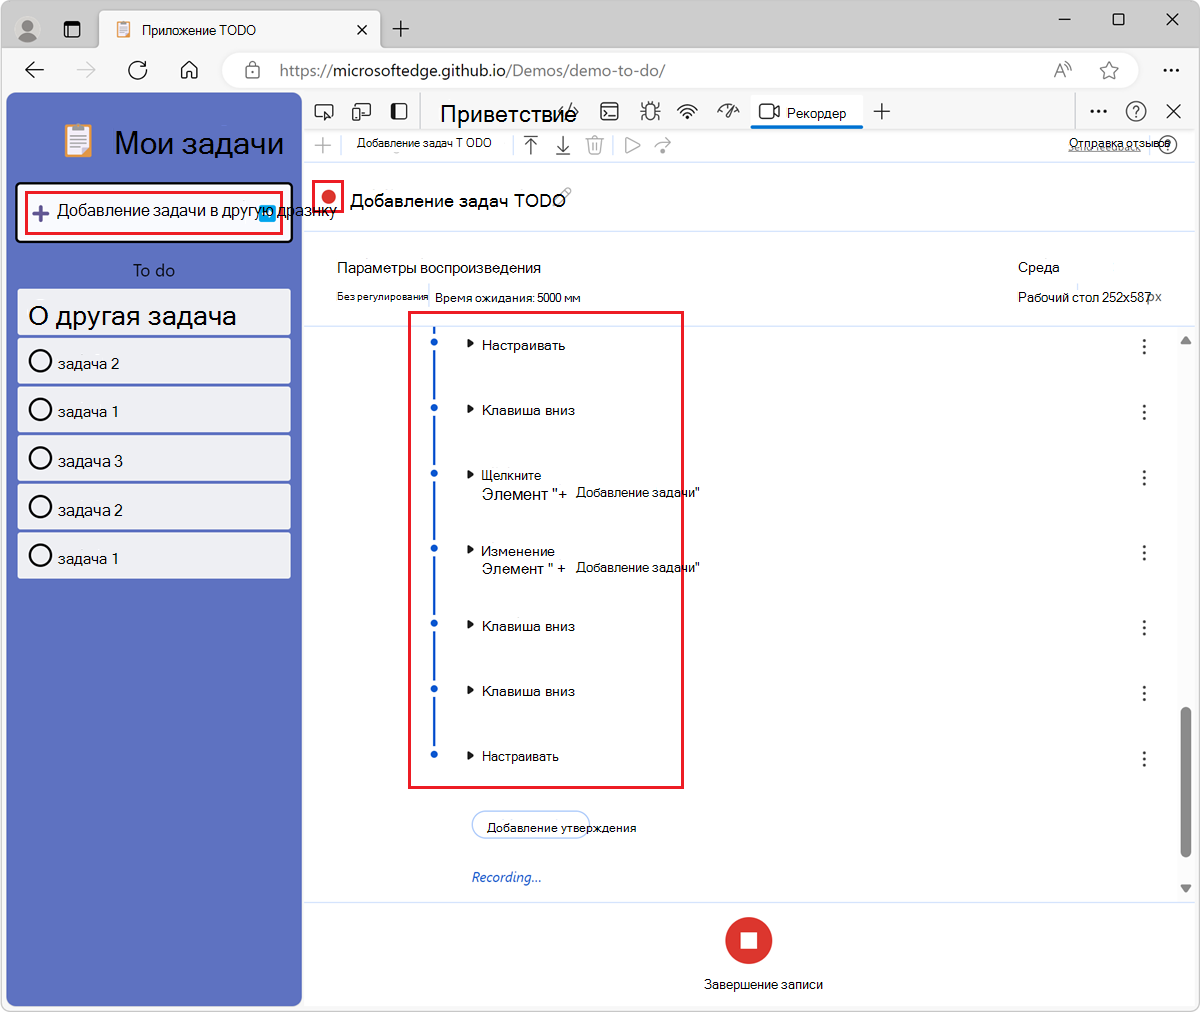Image resolution: width=1200 pixels, height=1012 pixels.
Task: Click the Read aloud icon
Action: tap(1063, 70)
